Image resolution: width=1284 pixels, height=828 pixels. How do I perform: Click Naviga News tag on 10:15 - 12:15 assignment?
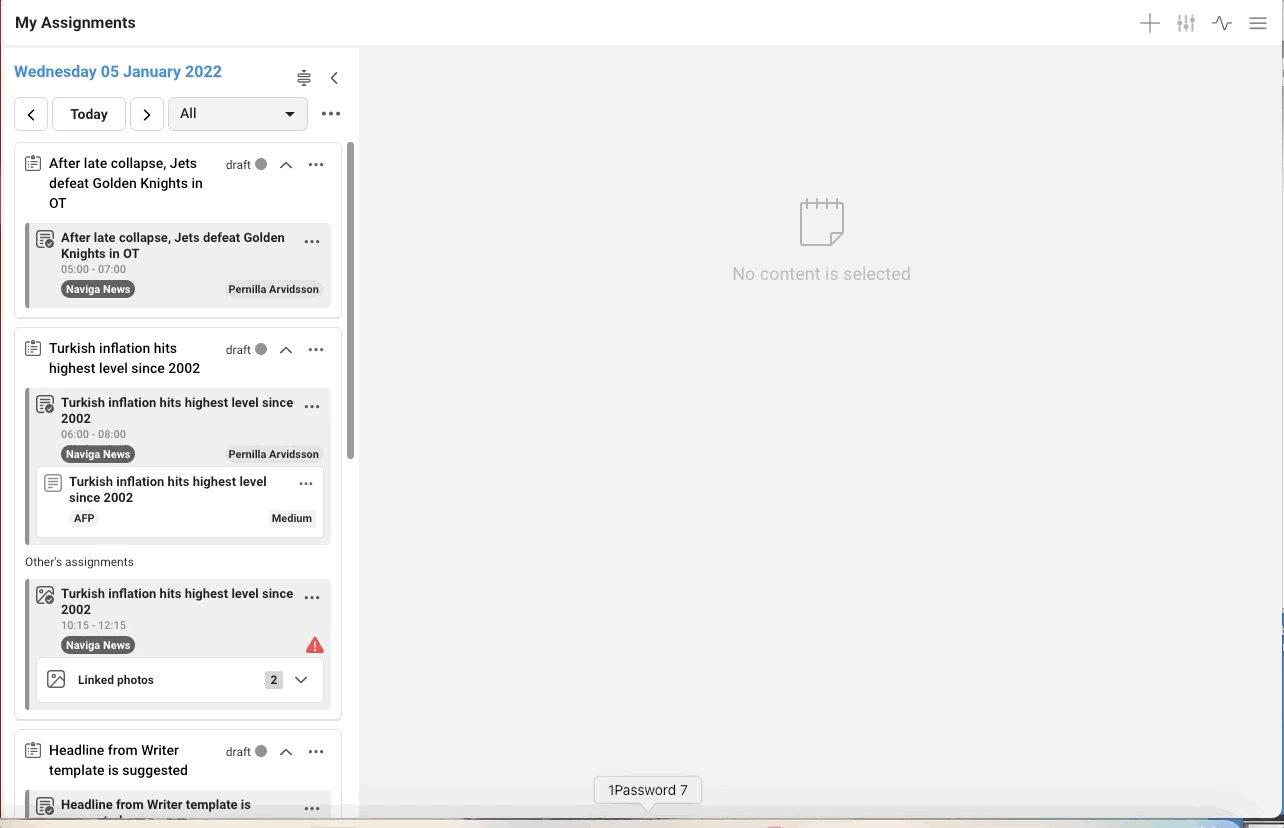click(98, 645)
